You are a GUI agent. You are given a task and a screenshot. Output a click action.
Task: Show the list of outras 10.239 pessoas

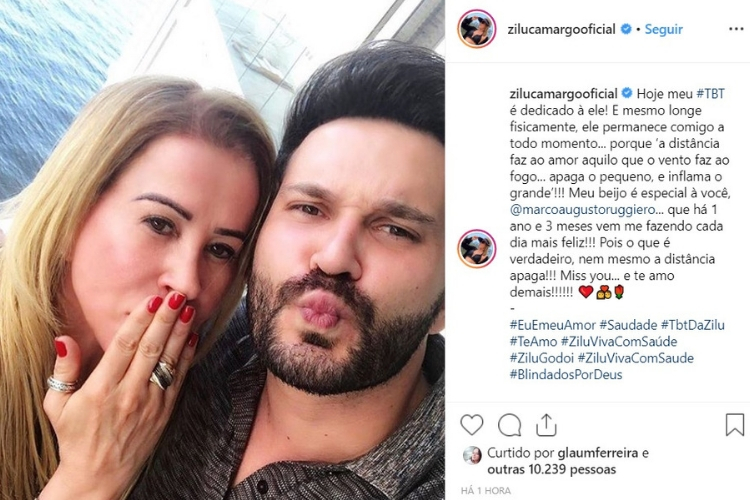(551, 470)
